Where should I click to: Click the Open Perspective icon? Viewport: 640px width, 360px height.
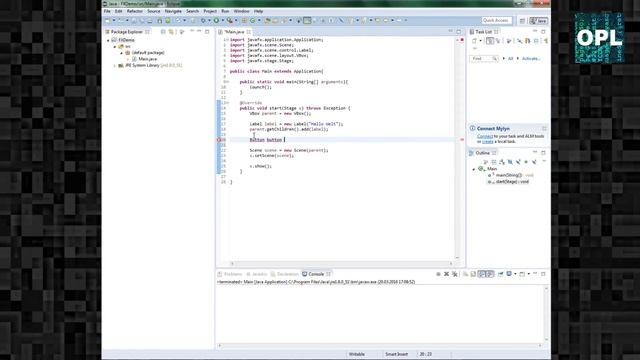tap(522, 21)
